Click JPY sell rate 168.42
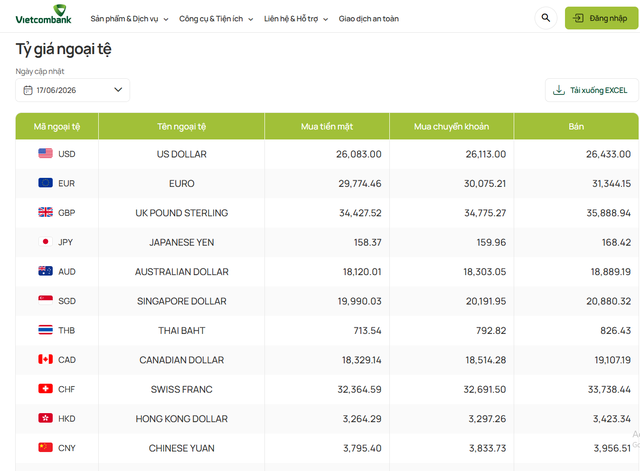The width and height of the screenshot is (640, 471). (616, 242)
